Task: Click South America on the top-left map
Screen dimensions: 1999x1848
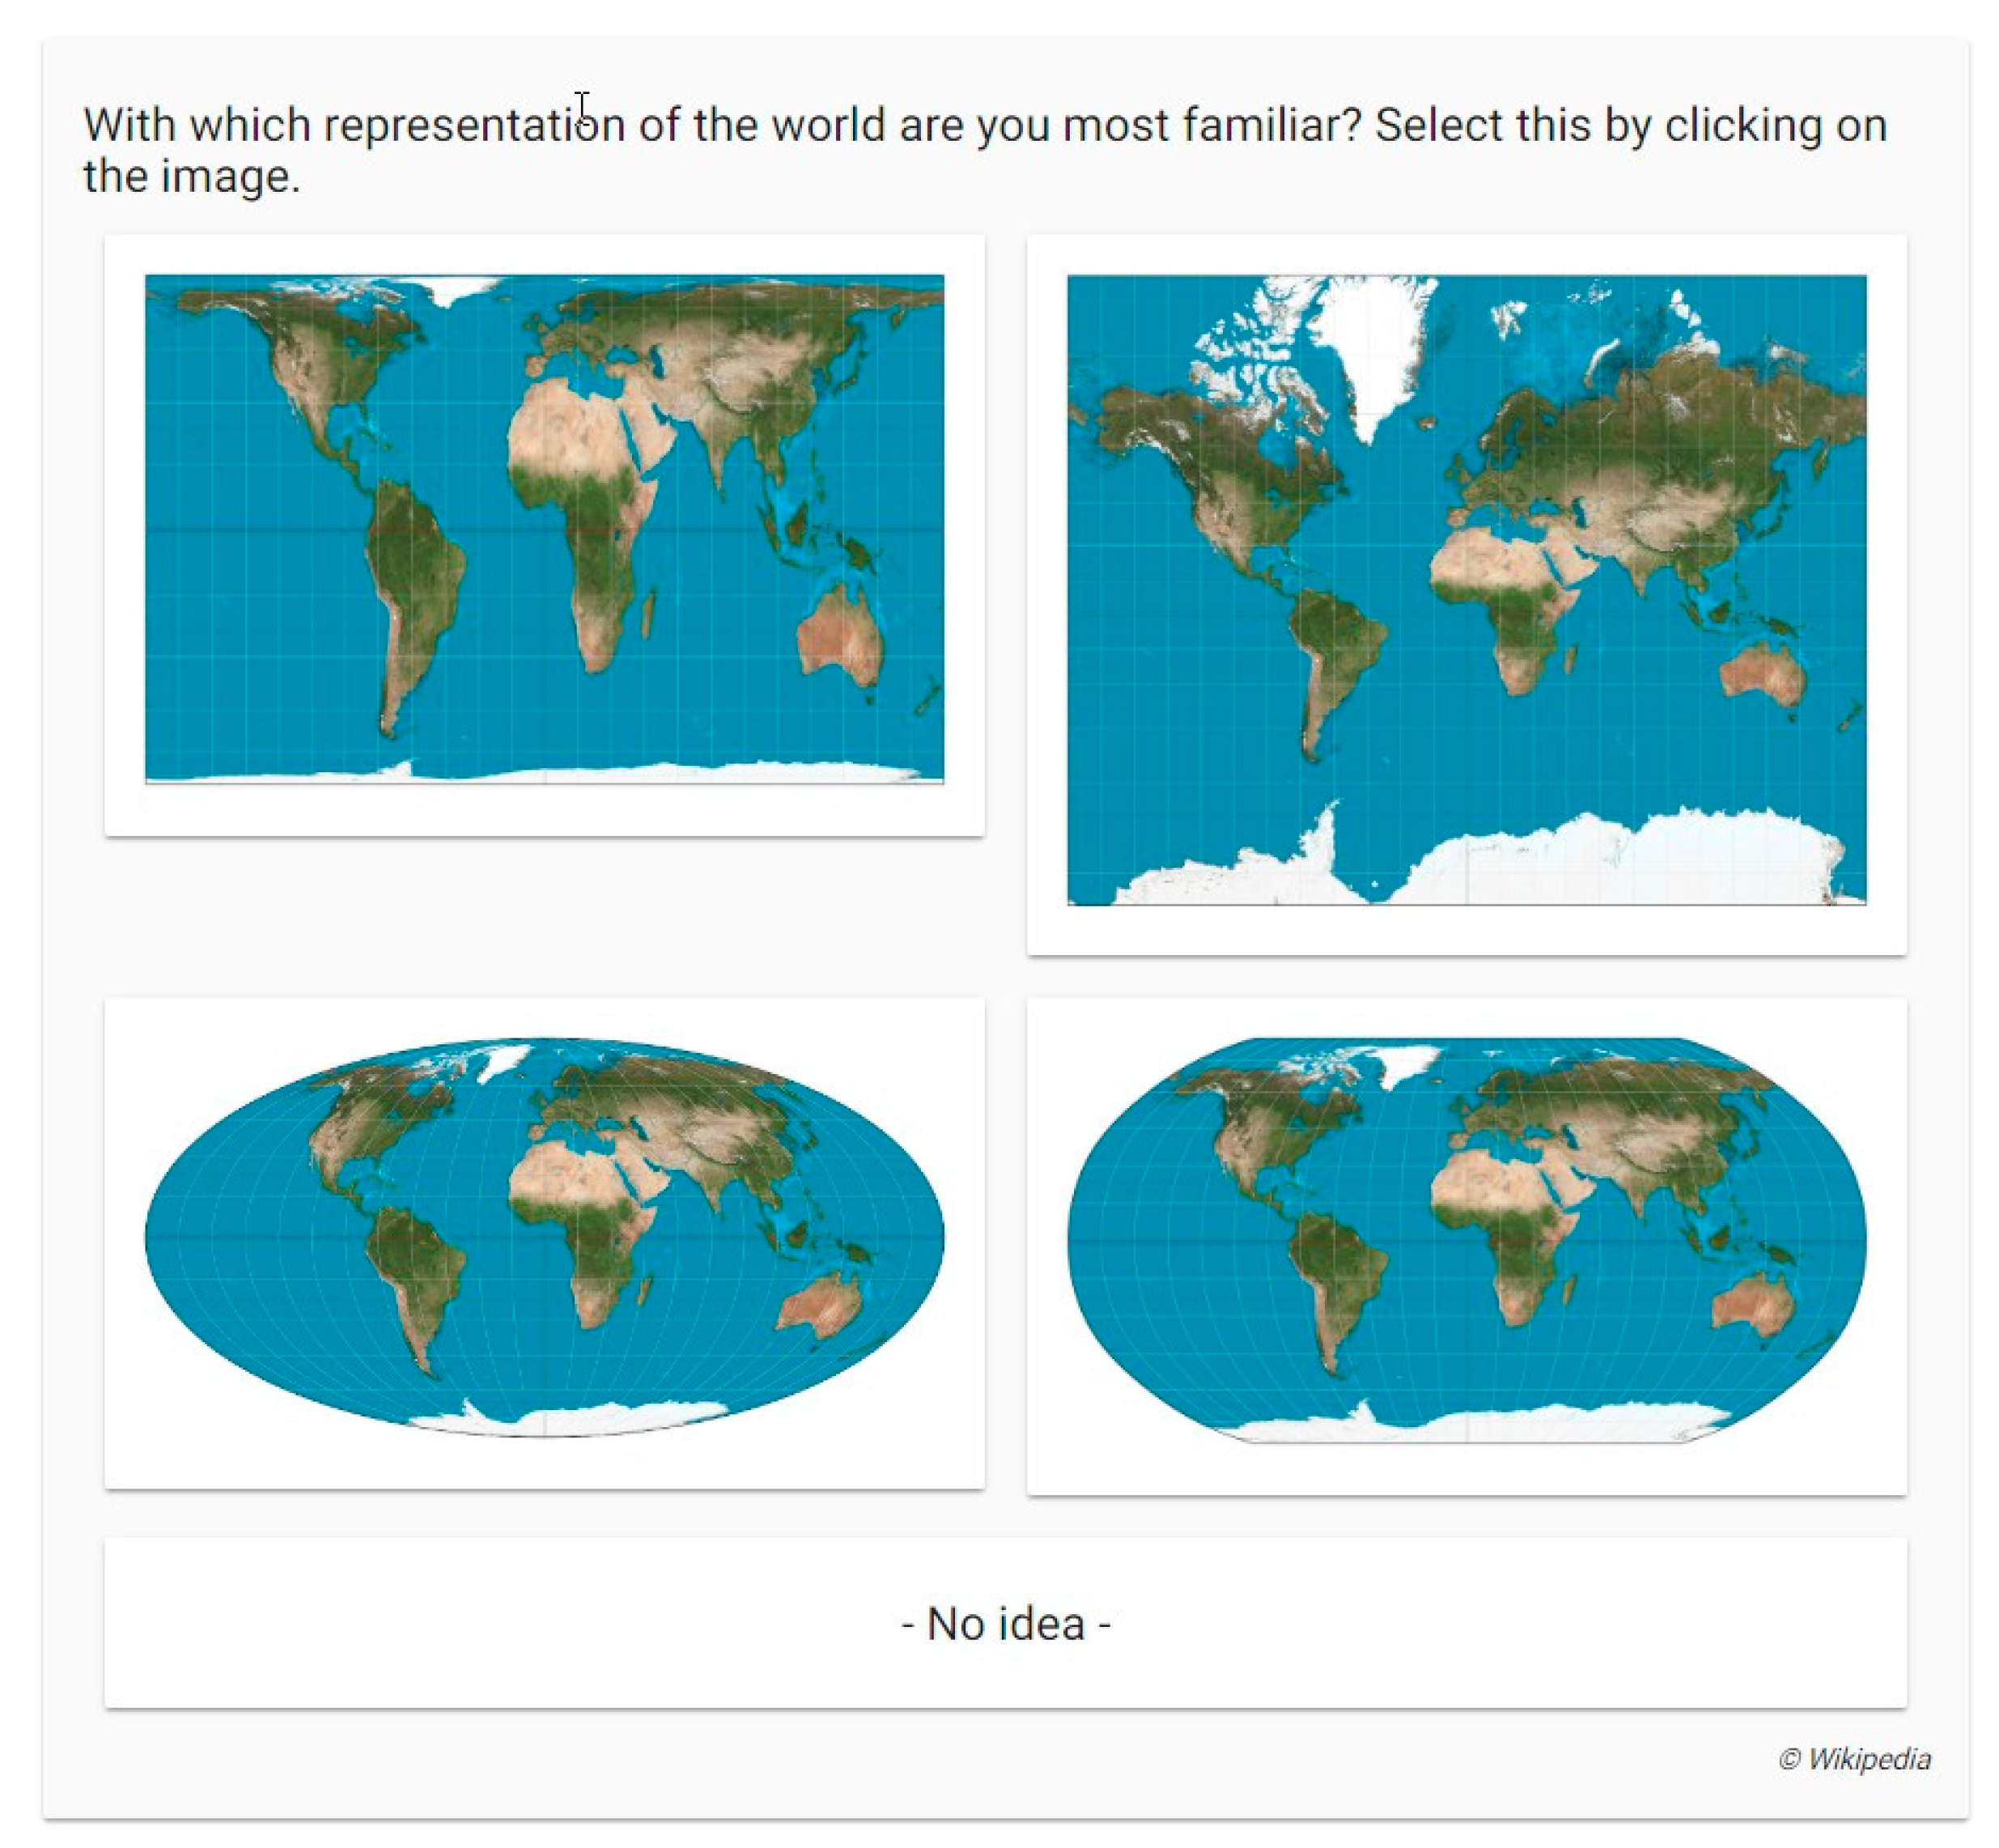Action: (410, 580)
